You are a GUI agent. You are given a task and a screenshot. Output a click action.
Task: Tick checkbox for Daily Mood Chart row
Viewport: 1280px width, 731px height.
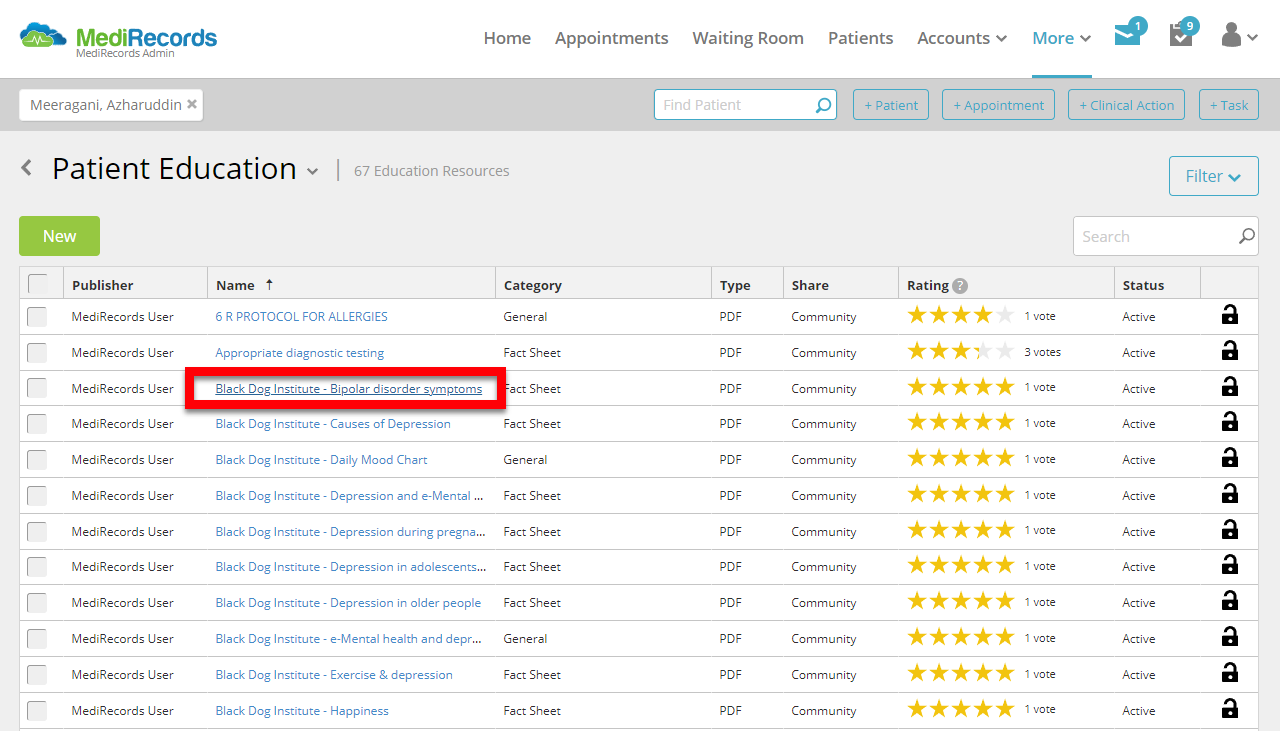[37, 460]
